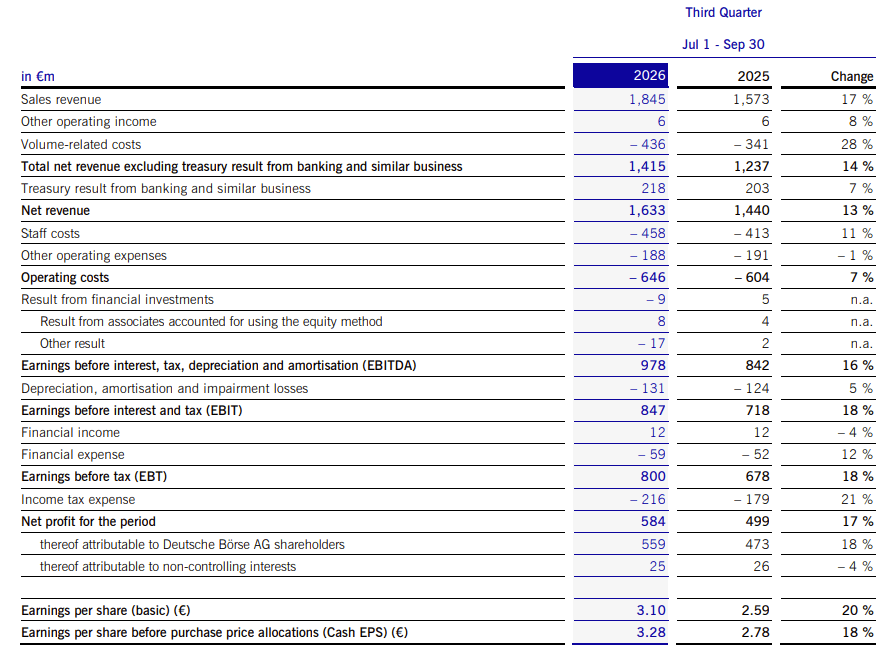The width and height of the screenshot is (882, 654).
Task: Click the 'Net profit for the period' label
Action: [x=88, y=521]
